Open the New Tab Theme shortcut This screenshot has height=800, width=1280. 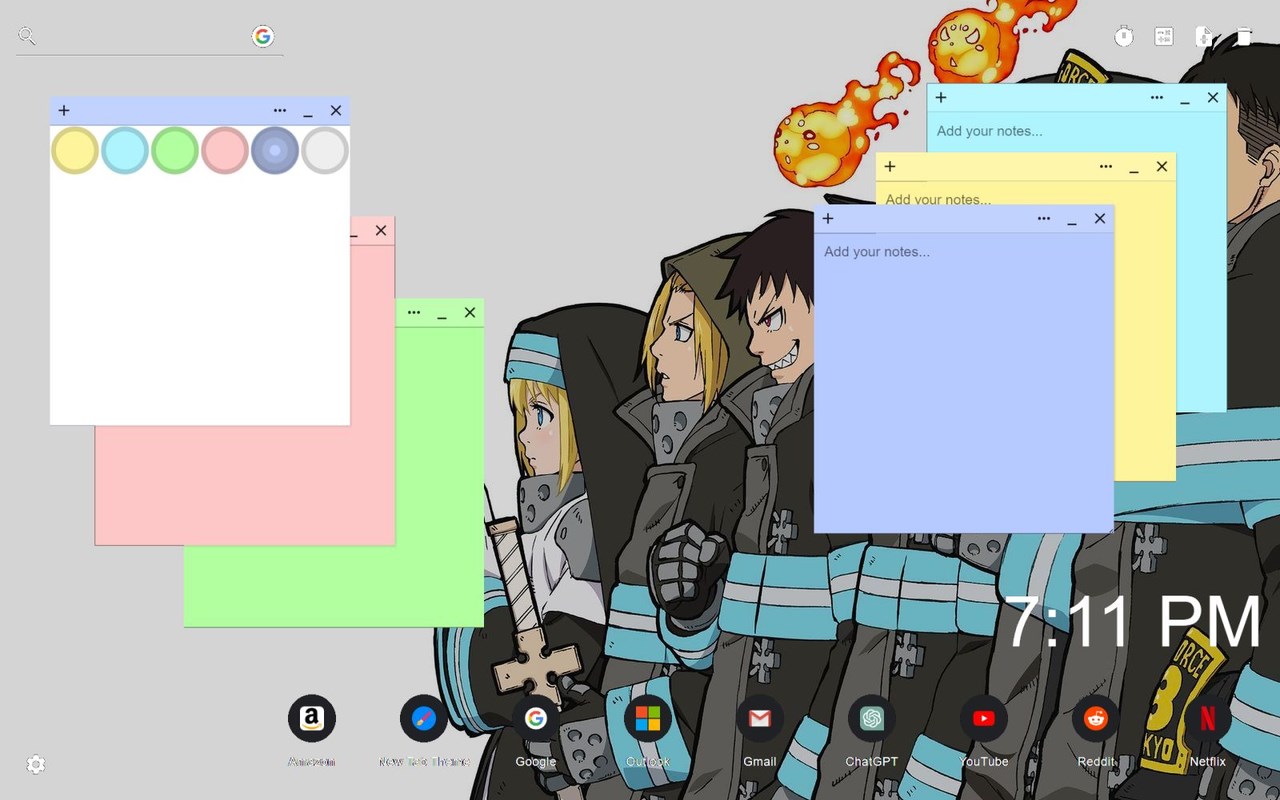click(424, 718)
